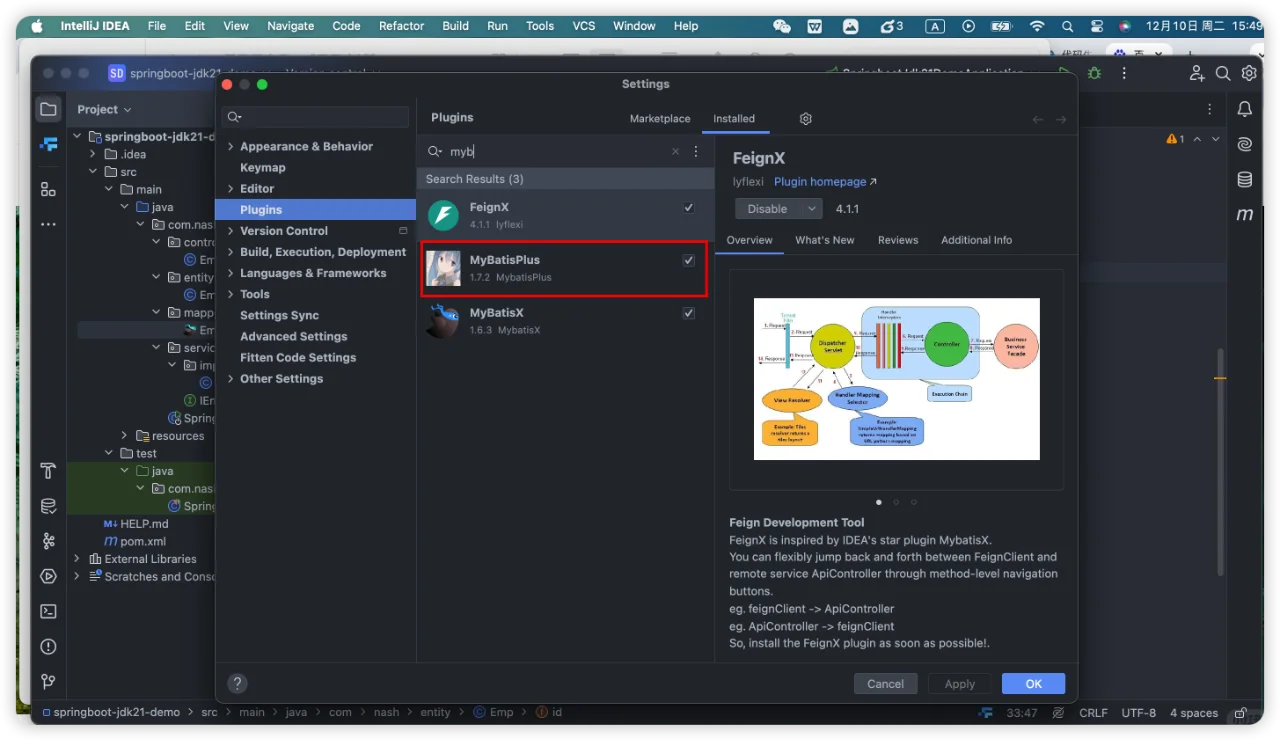The height and width of the screenshot is (740, 1280).
Task: Open the IDE settings gear in the toolbar
Action: pos(1249,73)
